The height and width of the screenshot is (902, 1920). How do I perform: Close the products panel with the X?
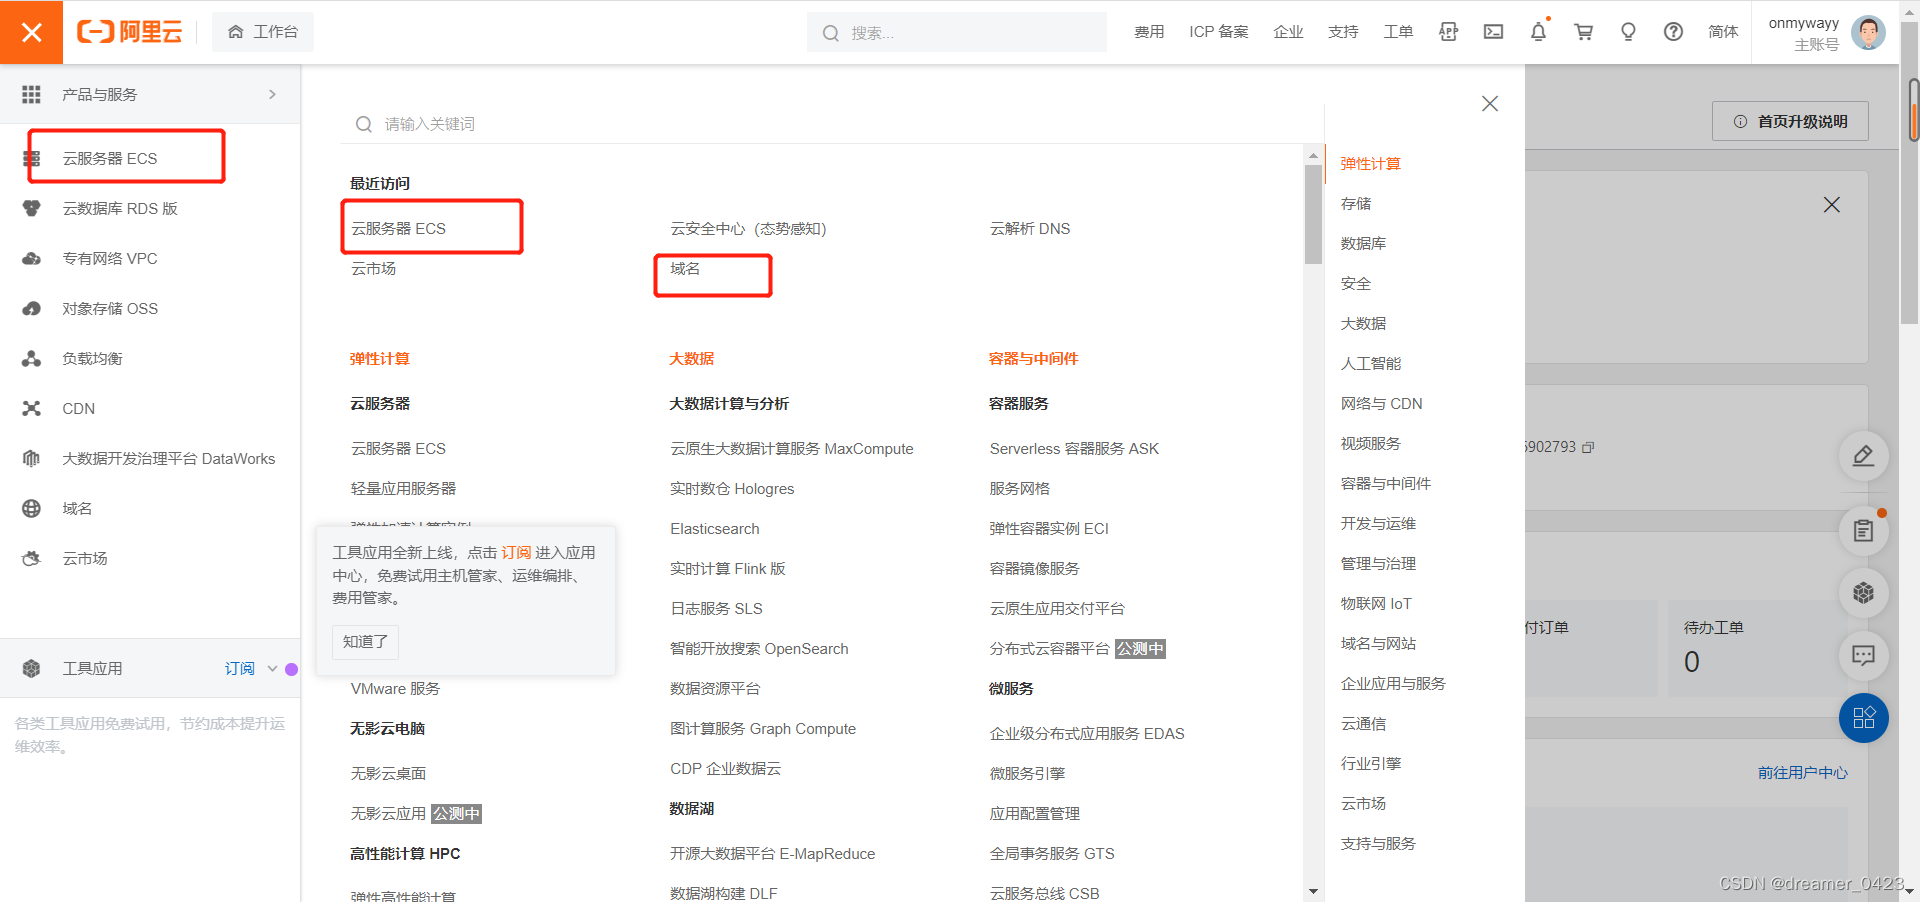point(1490,103)
